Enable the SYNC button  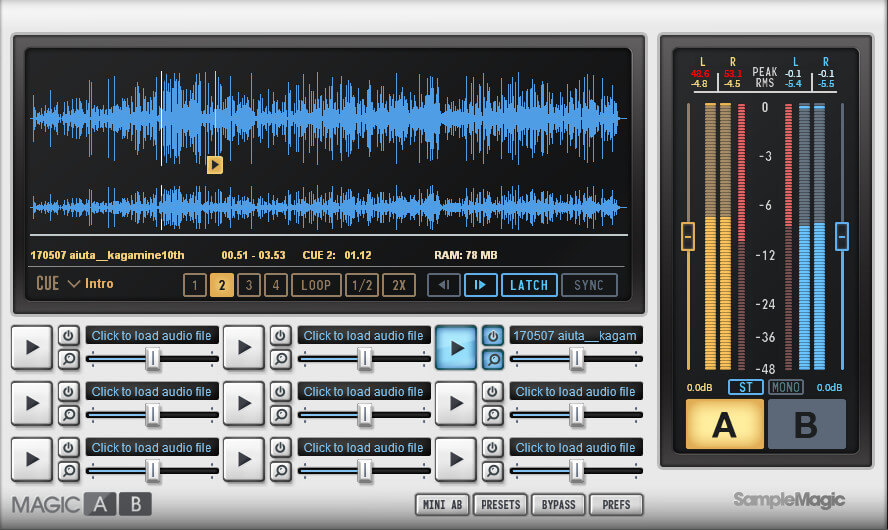589,285
